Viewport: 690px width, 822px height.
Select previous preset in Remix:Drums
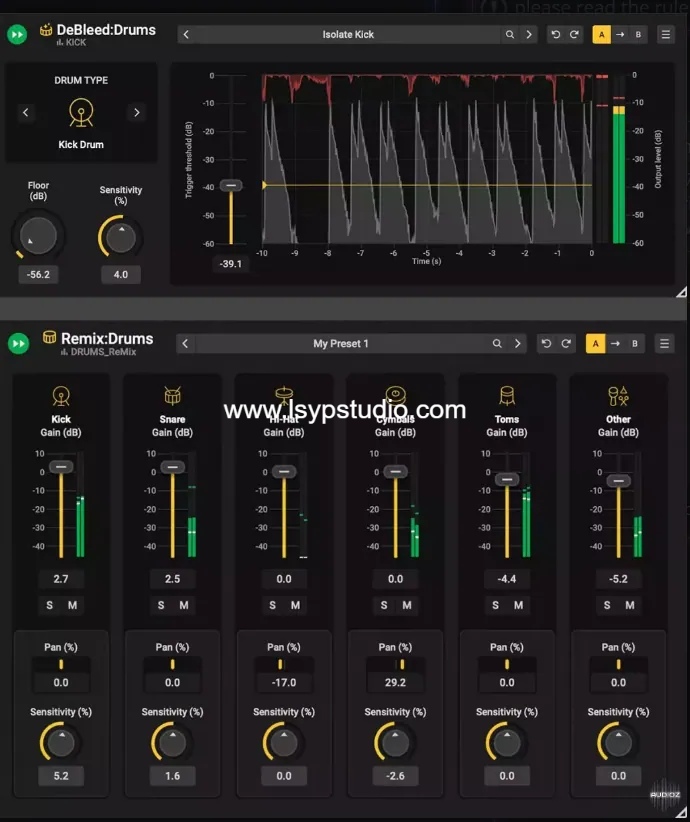pos(185,344)
